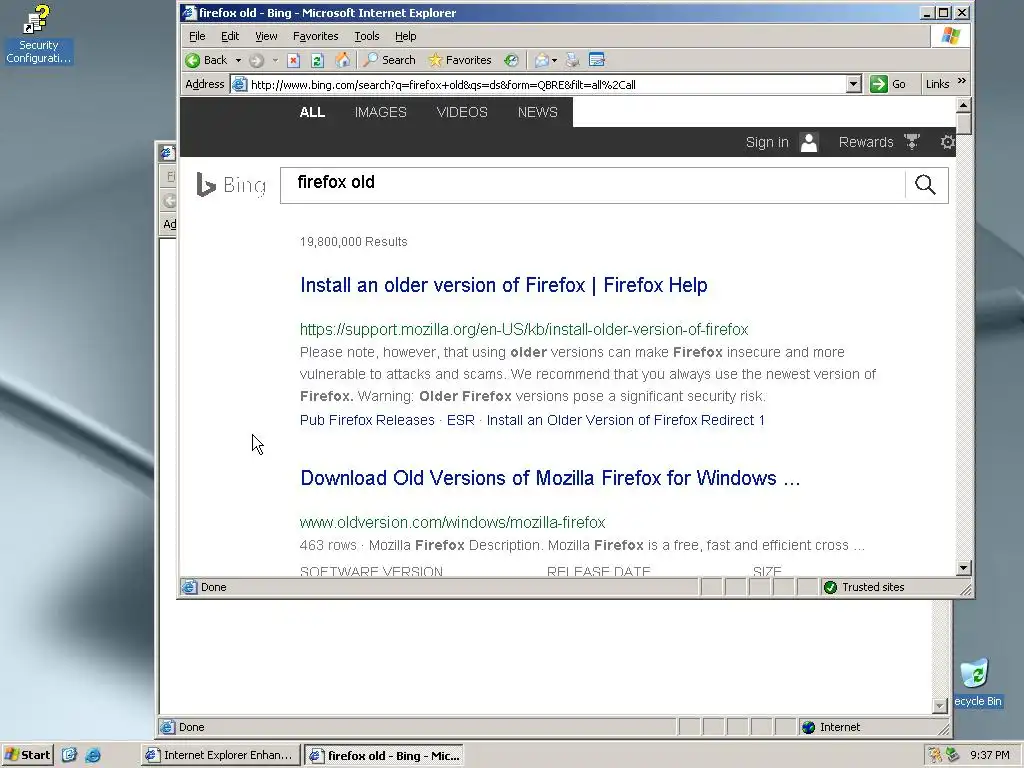Click the support.mozilla.org result URL
Viewport: 1024px width, 768px height.
tap(524, 329)
